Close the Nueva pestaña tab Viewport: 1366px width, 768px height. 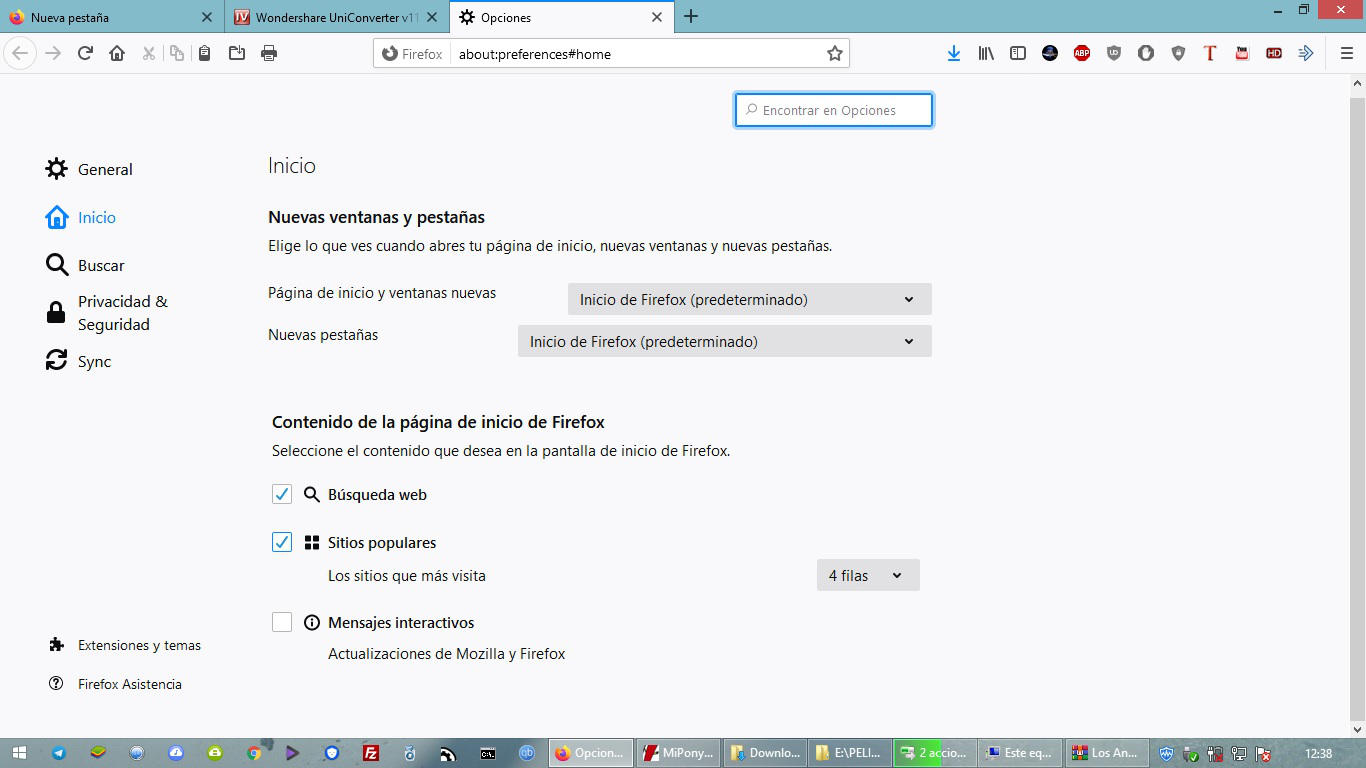coord(207,17)
